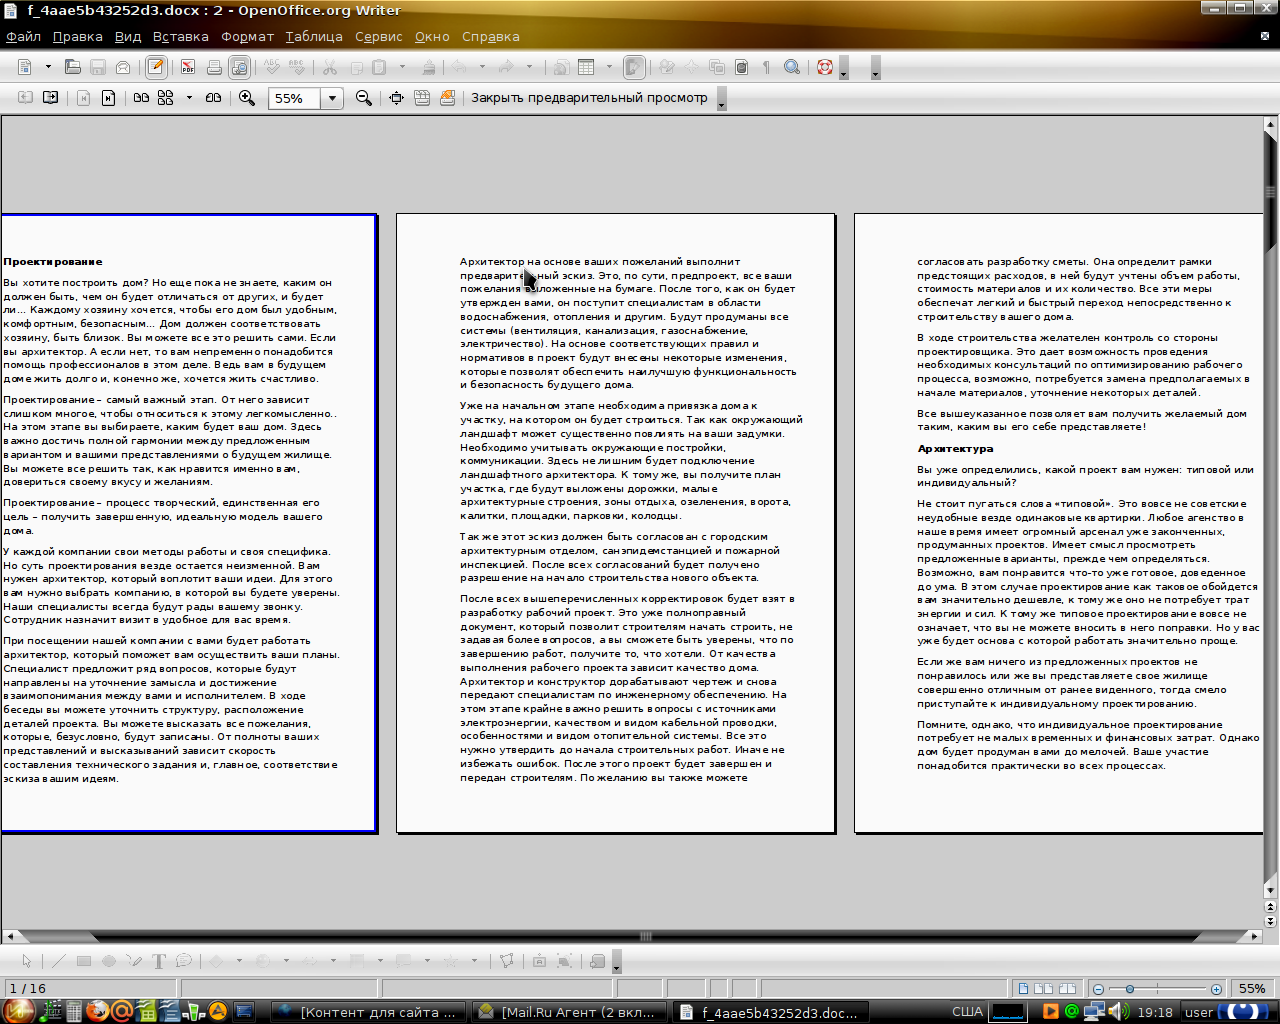
Task: Click the Zoom In magnifier icon
Action: tap(247, 98)
